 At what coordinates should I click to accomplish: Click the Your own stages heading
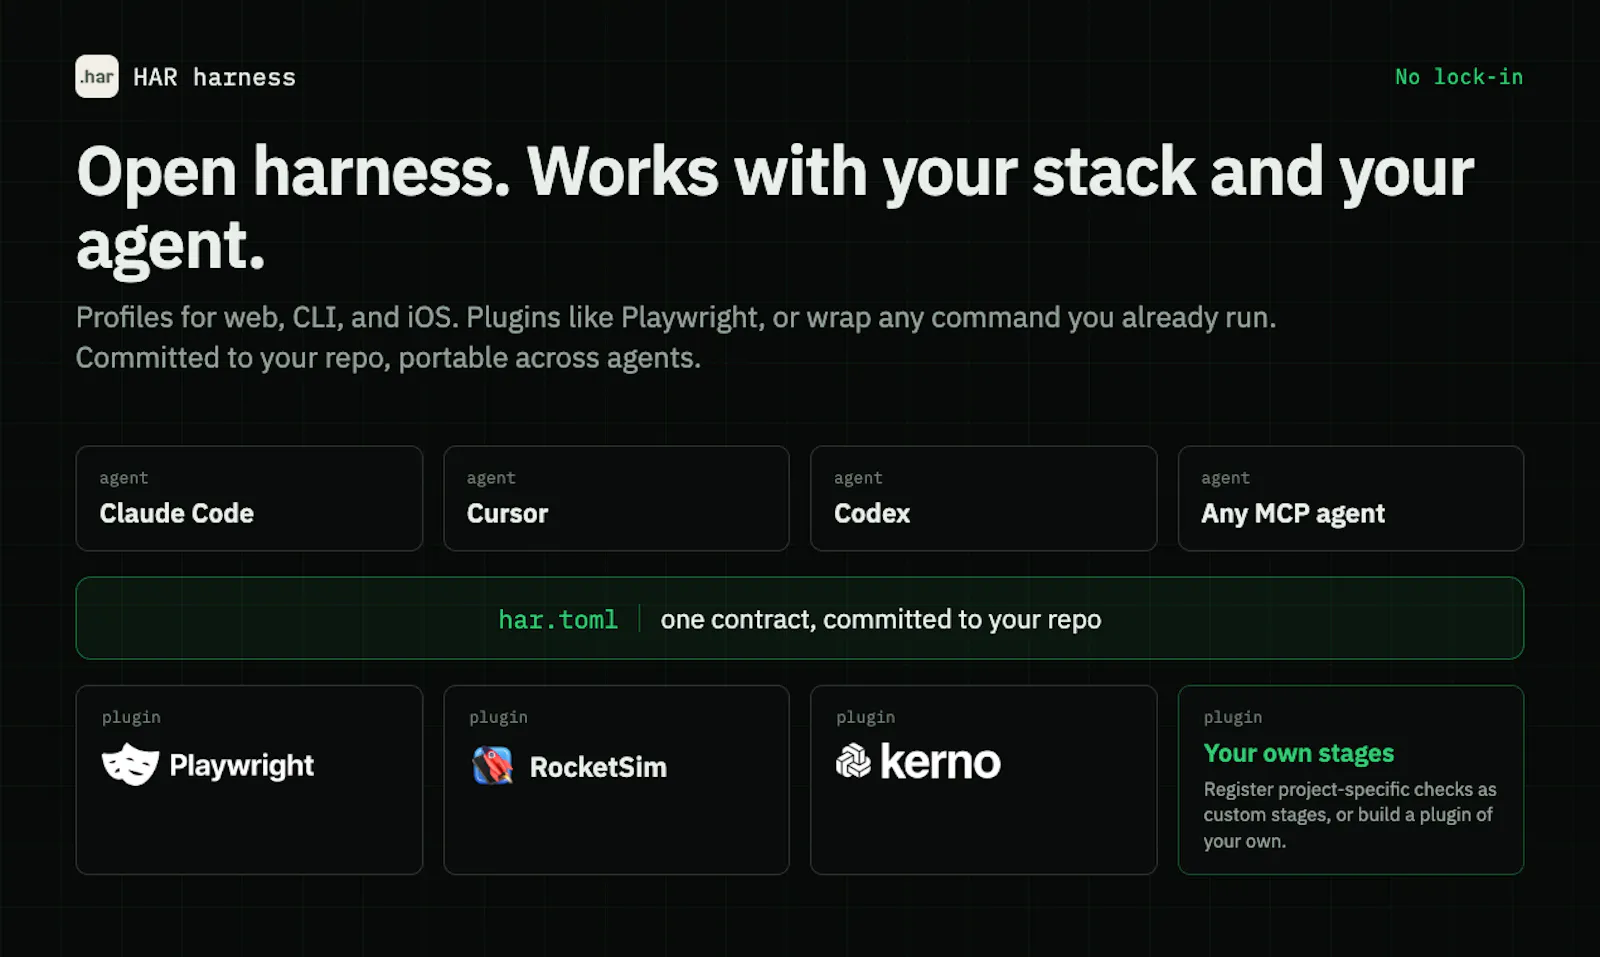tap(1298, 753)
